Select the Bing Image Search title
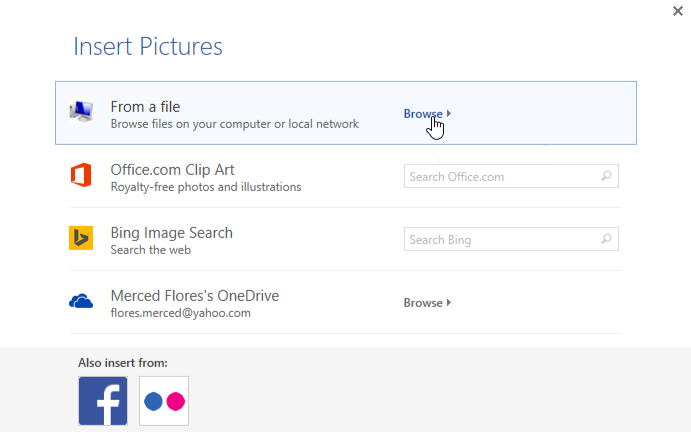Screen dimensions: 691x432 pos(171,233)
